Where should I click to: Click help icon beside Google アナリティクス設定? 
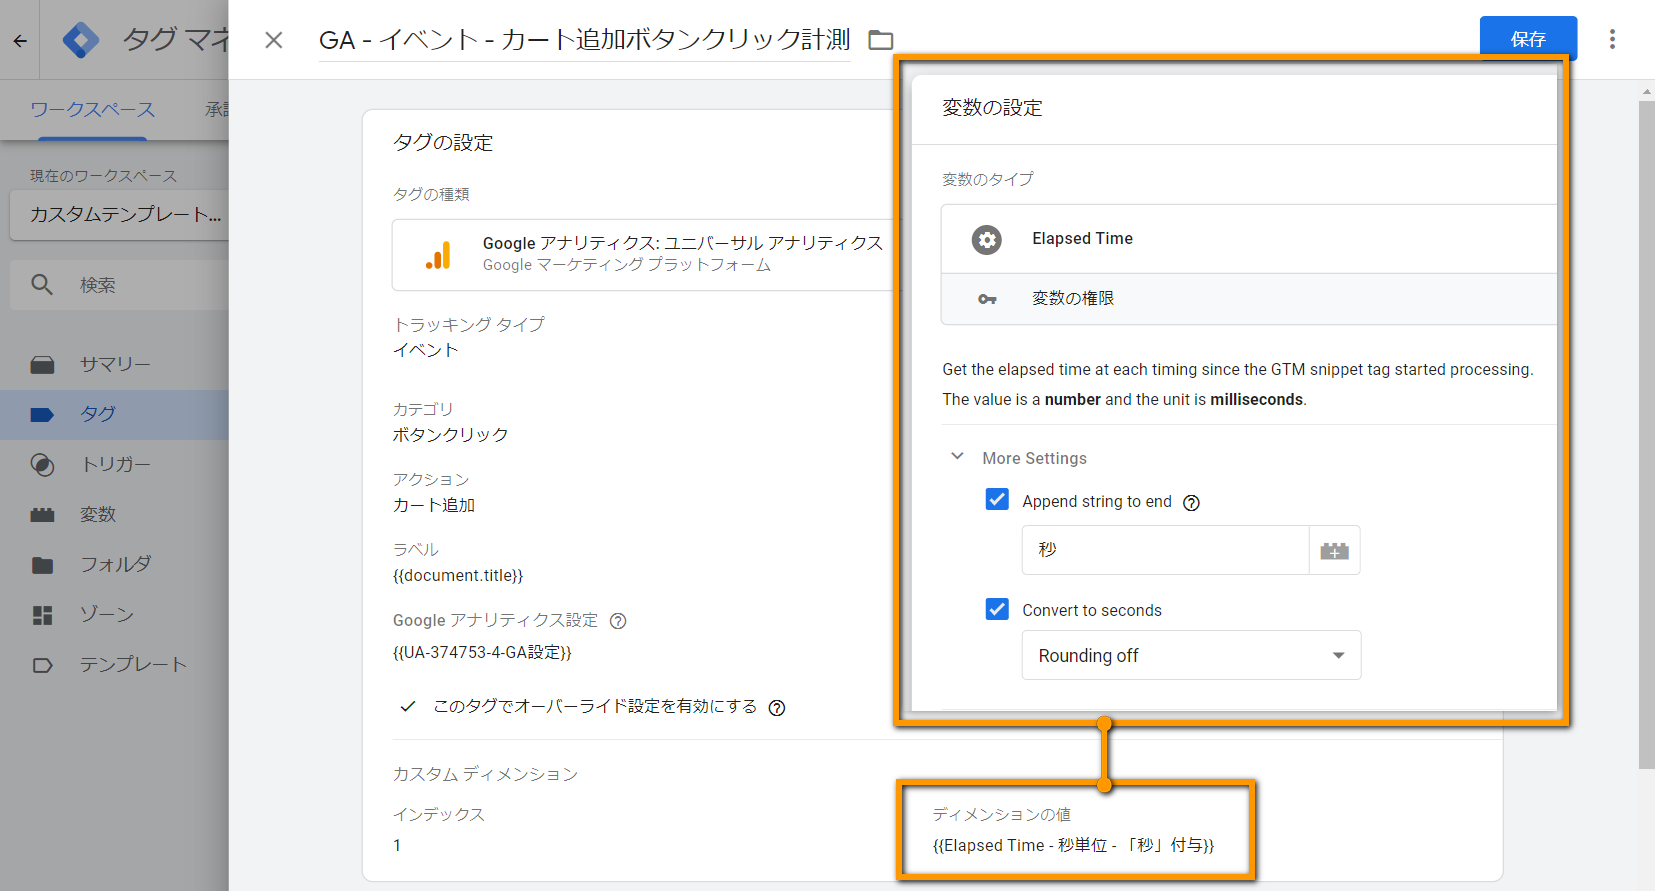coord(618,621)
